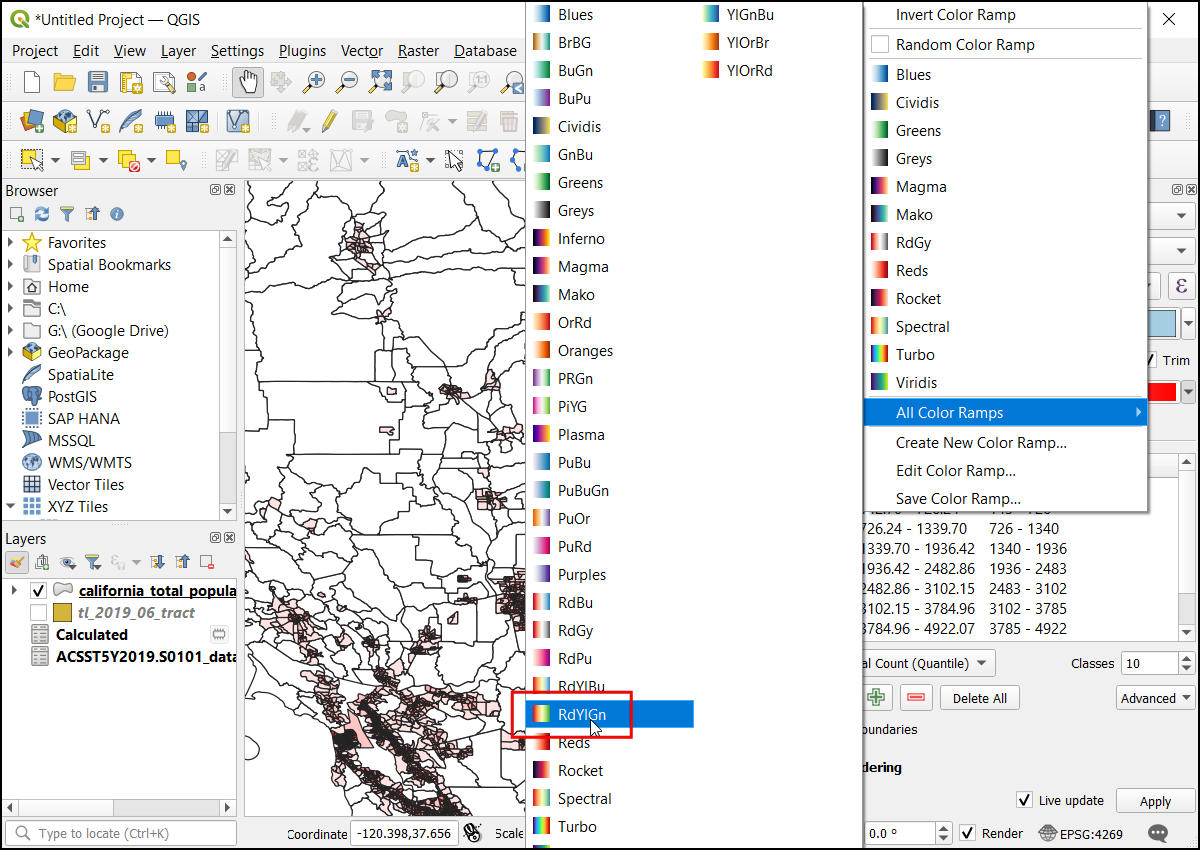Viewport: 1200px width, 850px height.
Task: Disable the Live update checkbox
Action: click(x=1024, y=800)
